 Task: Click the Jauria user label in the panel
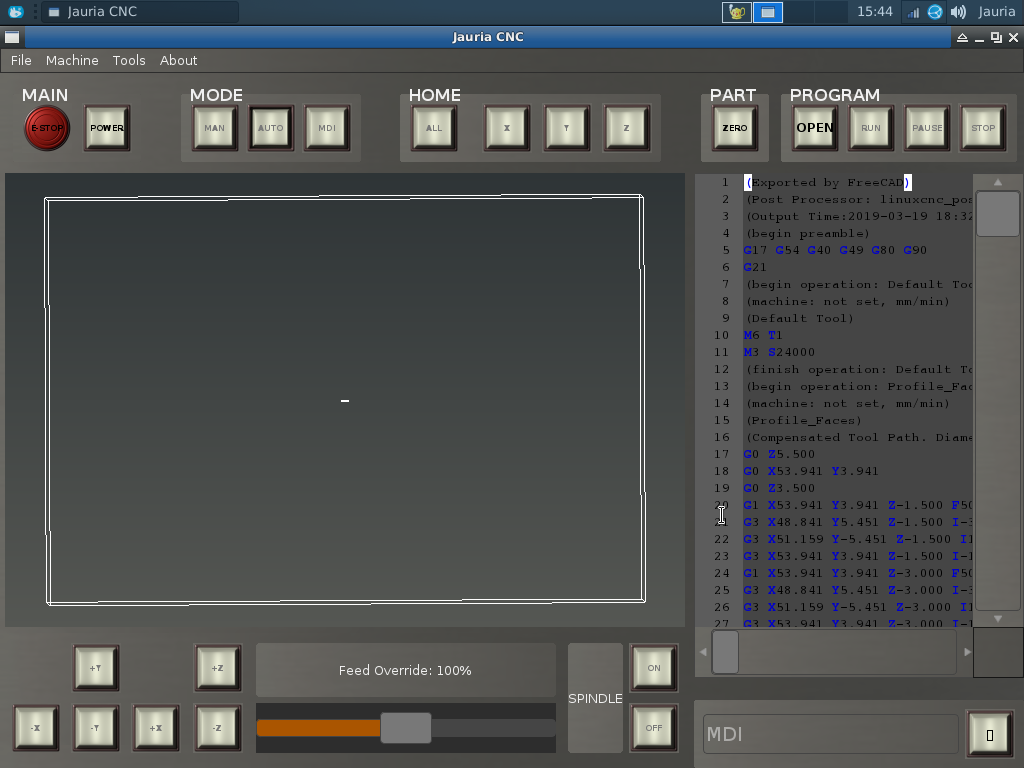(x=997, y=12)
